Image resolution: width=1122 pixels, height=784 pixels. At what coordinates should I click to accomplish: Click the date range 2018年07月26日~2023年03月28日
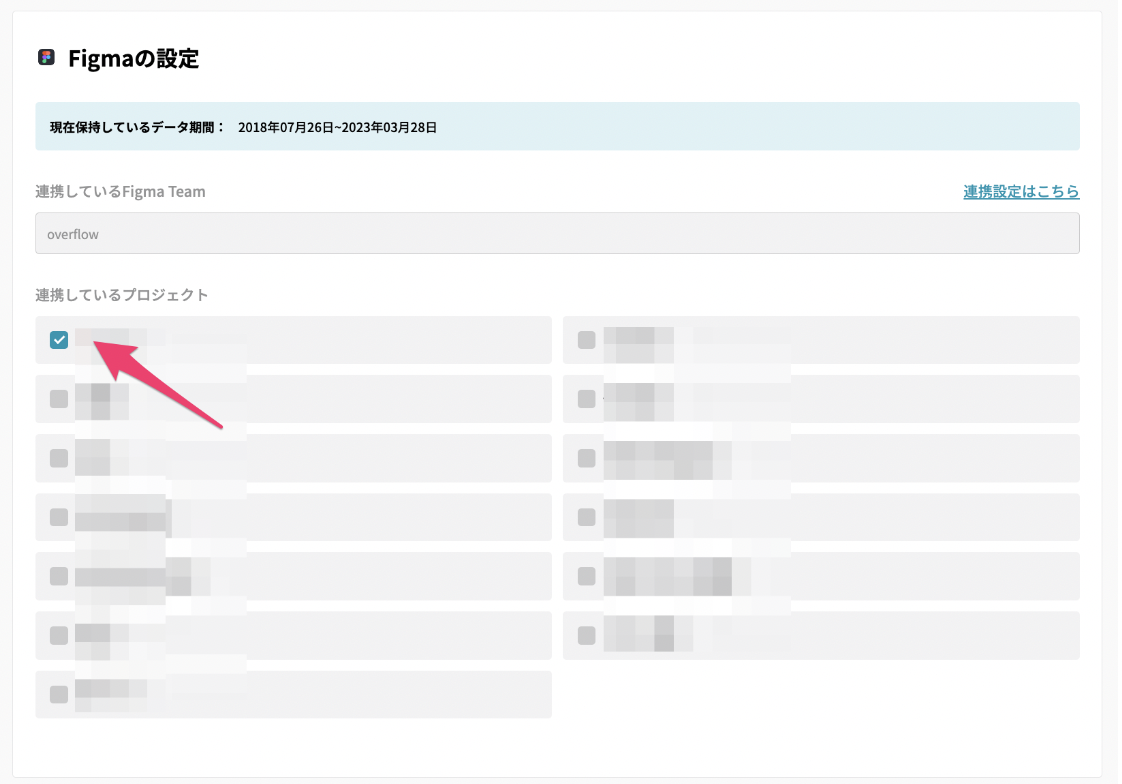(338, 127)
